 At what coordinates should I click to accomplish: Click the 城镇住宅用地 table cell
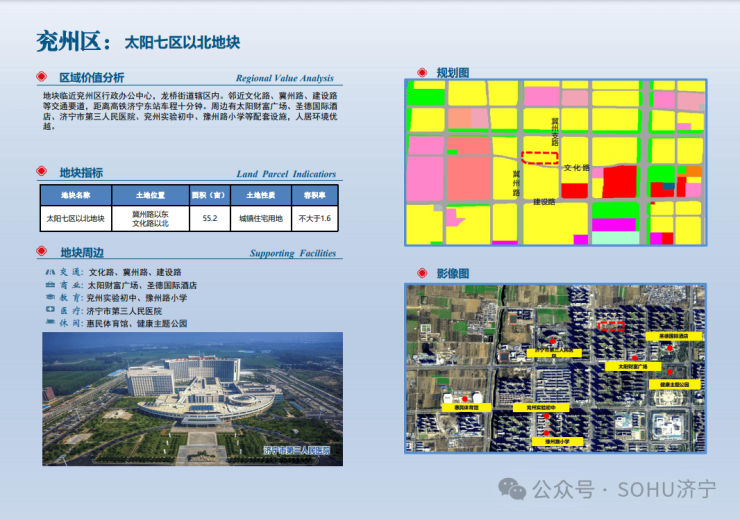261,218
